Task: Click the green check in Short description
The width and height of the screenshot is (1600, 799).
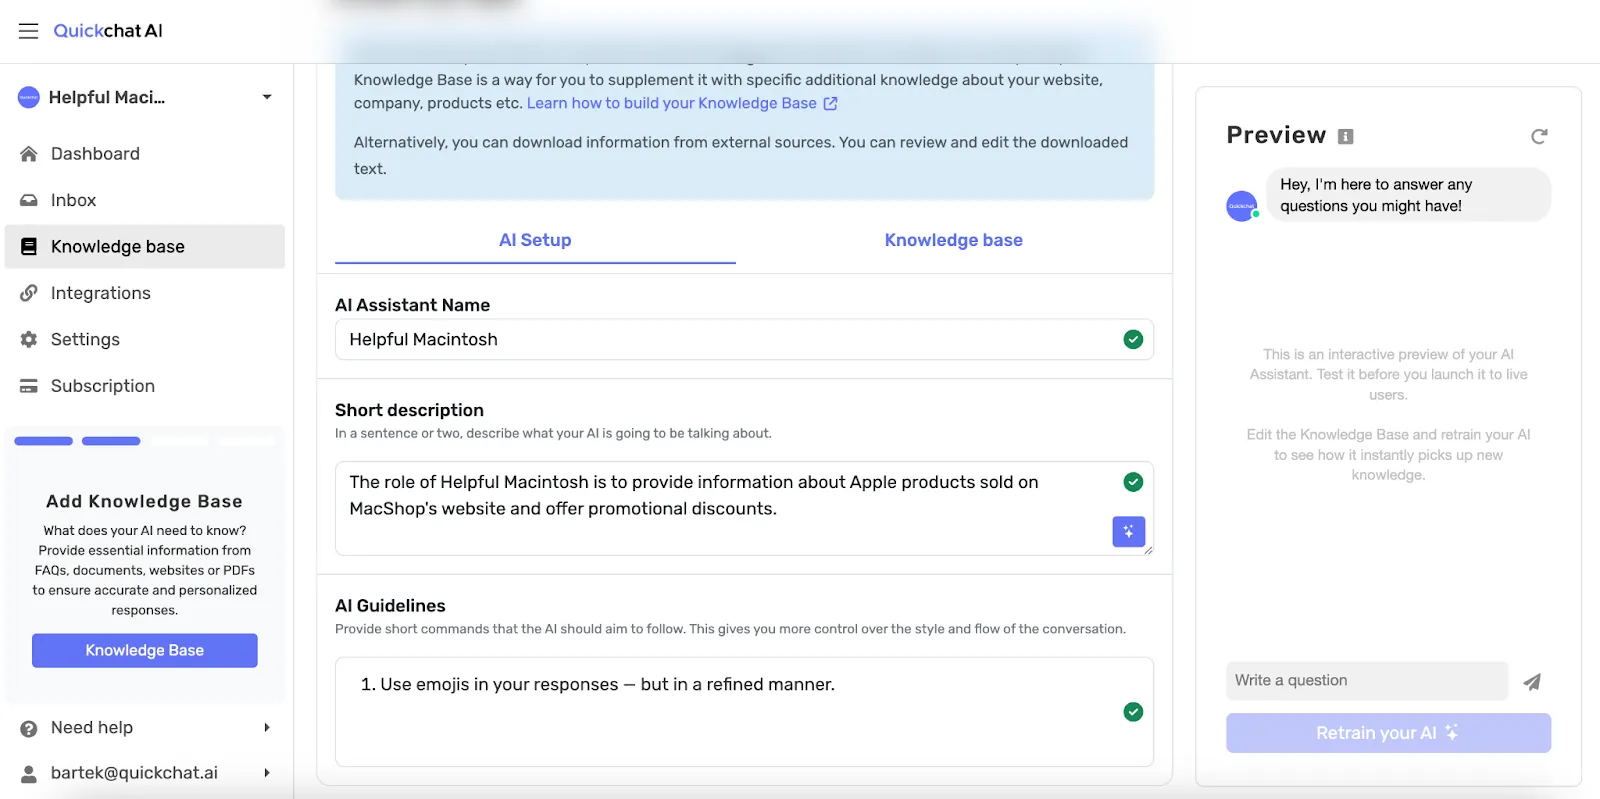Action: point(1133,482)
